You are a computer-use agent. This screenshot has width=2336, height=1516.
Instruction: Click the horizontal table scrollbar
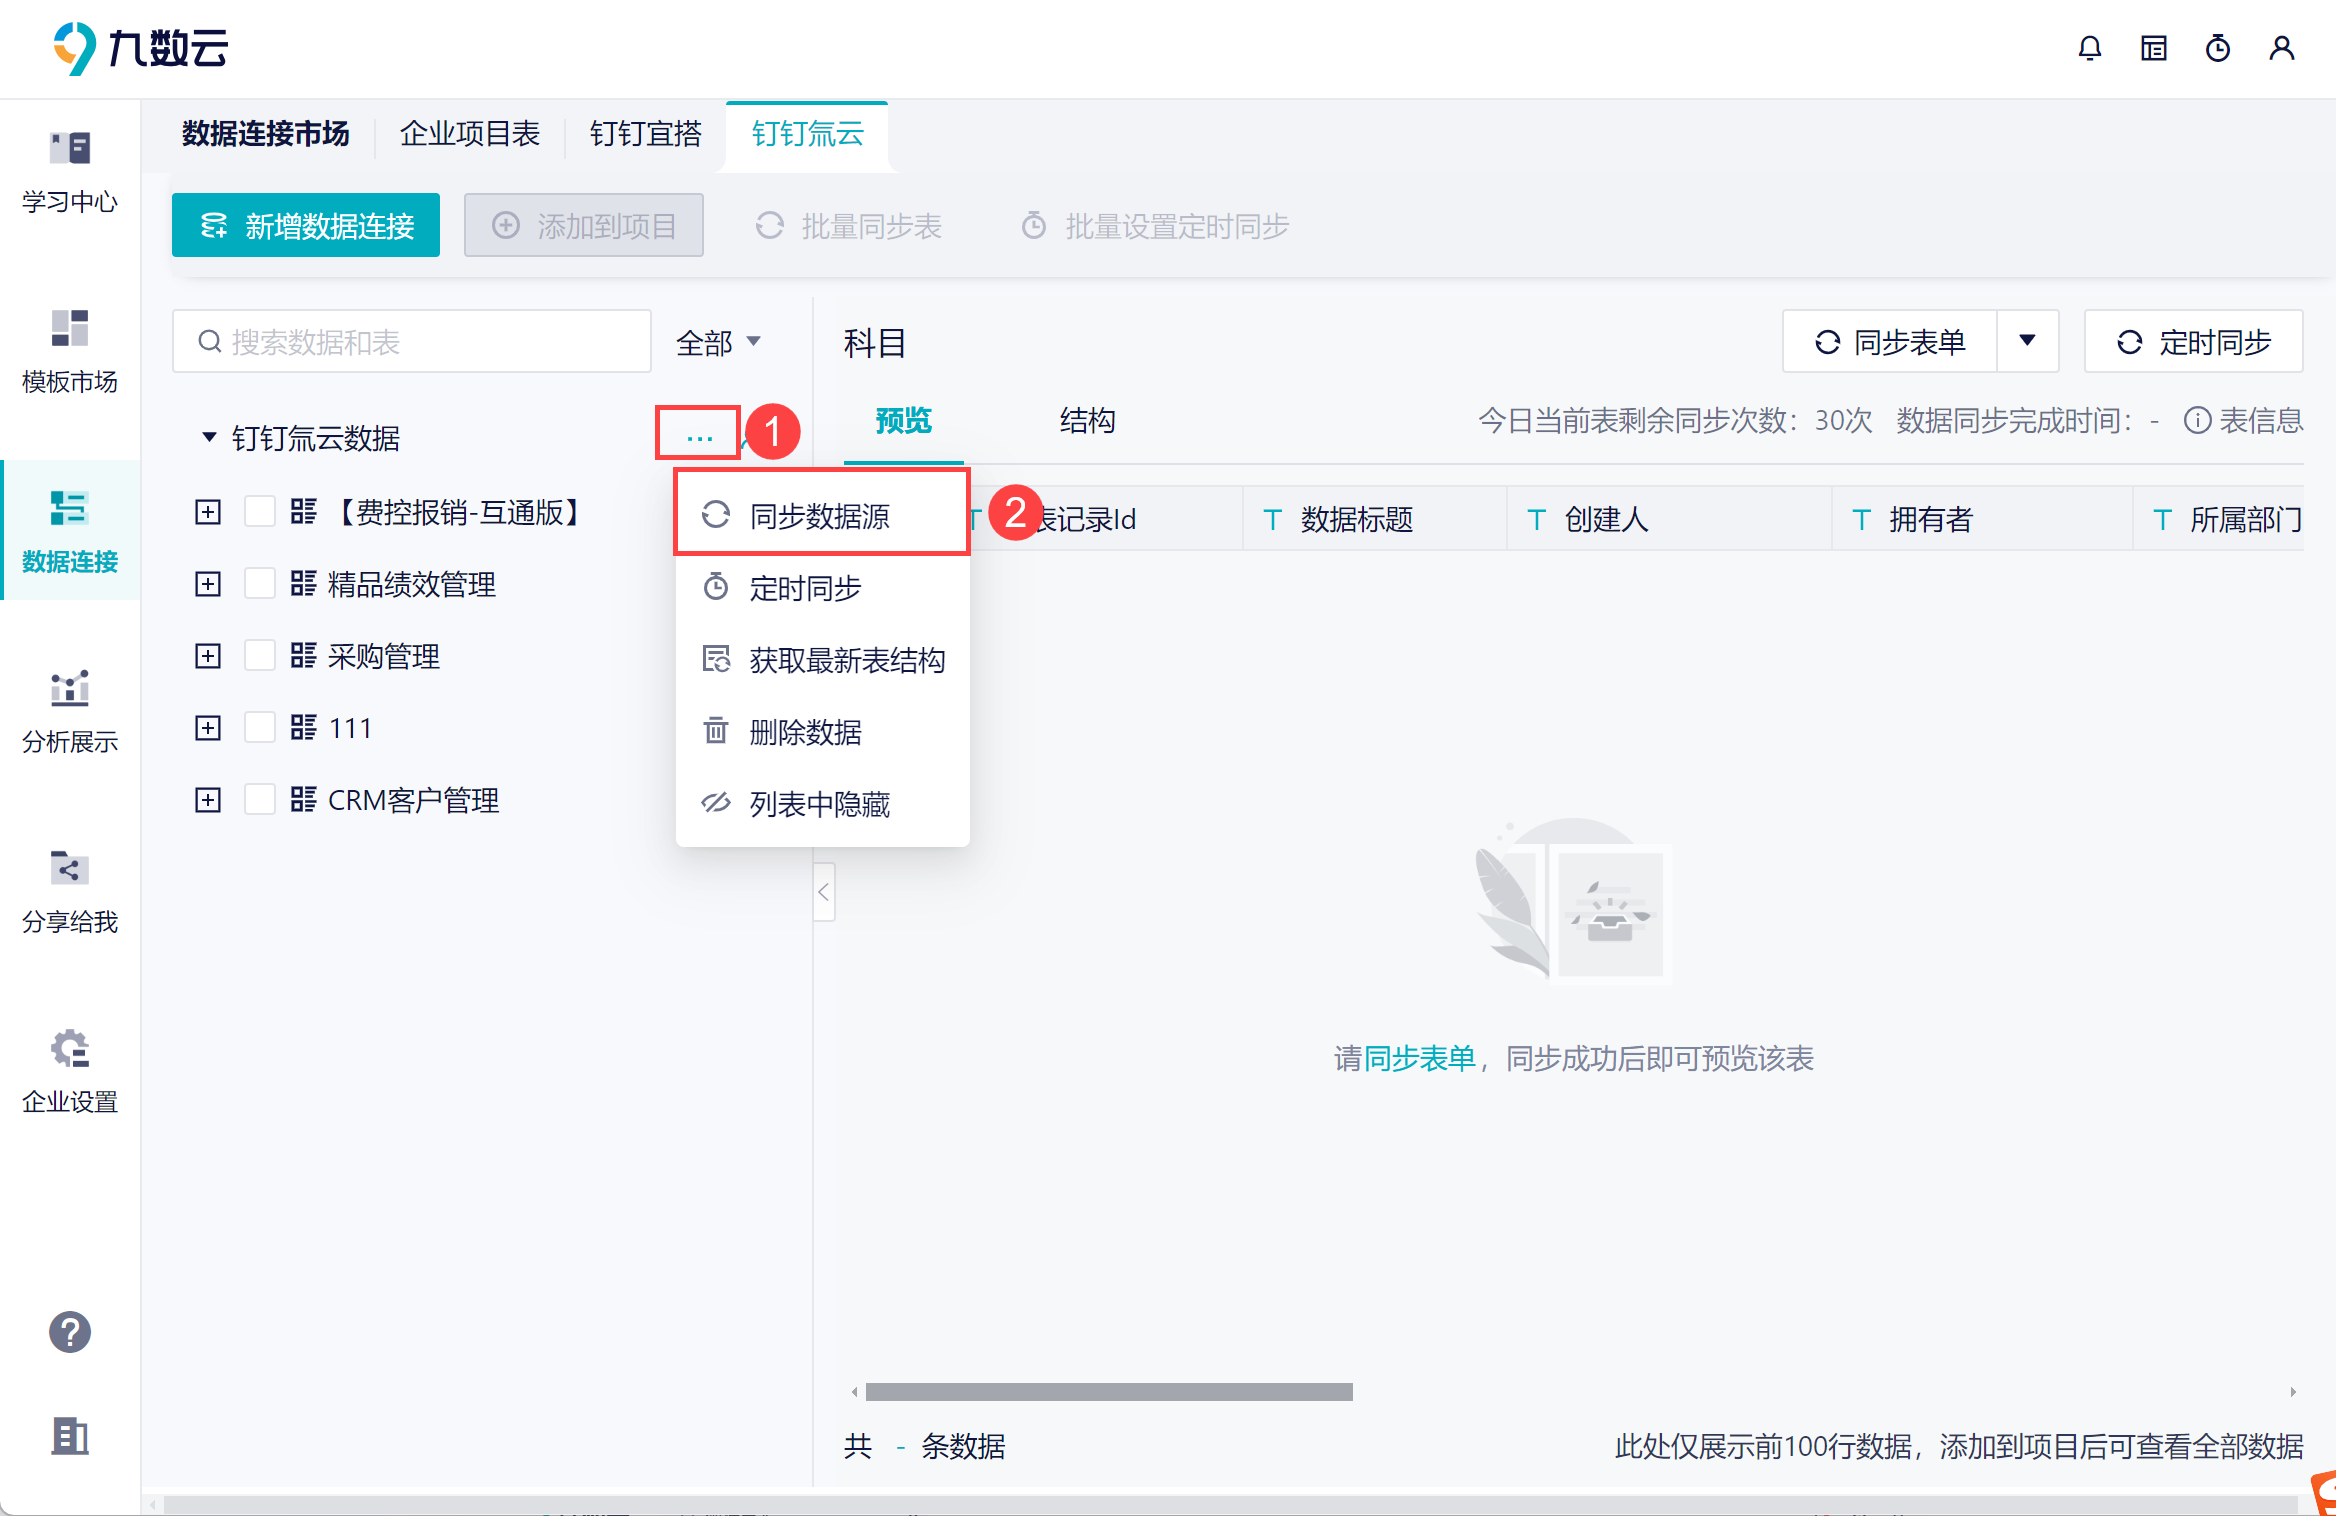pyautogui.click(x=1108, y=1392)
